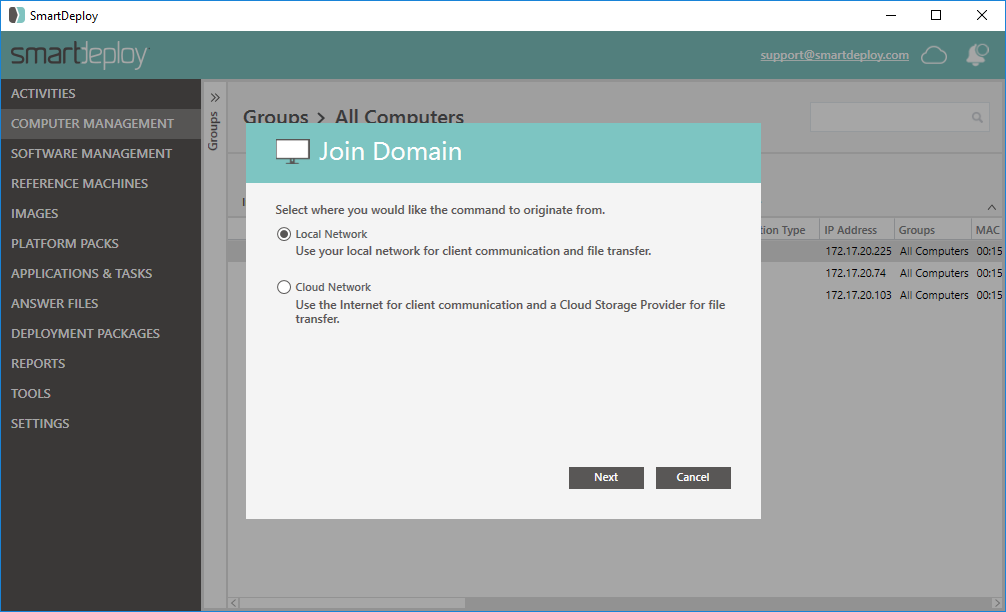The image size is (1006, 612).
Task: Open Deployment Packages
Action: pyautogui.click(x=101, y=334)
